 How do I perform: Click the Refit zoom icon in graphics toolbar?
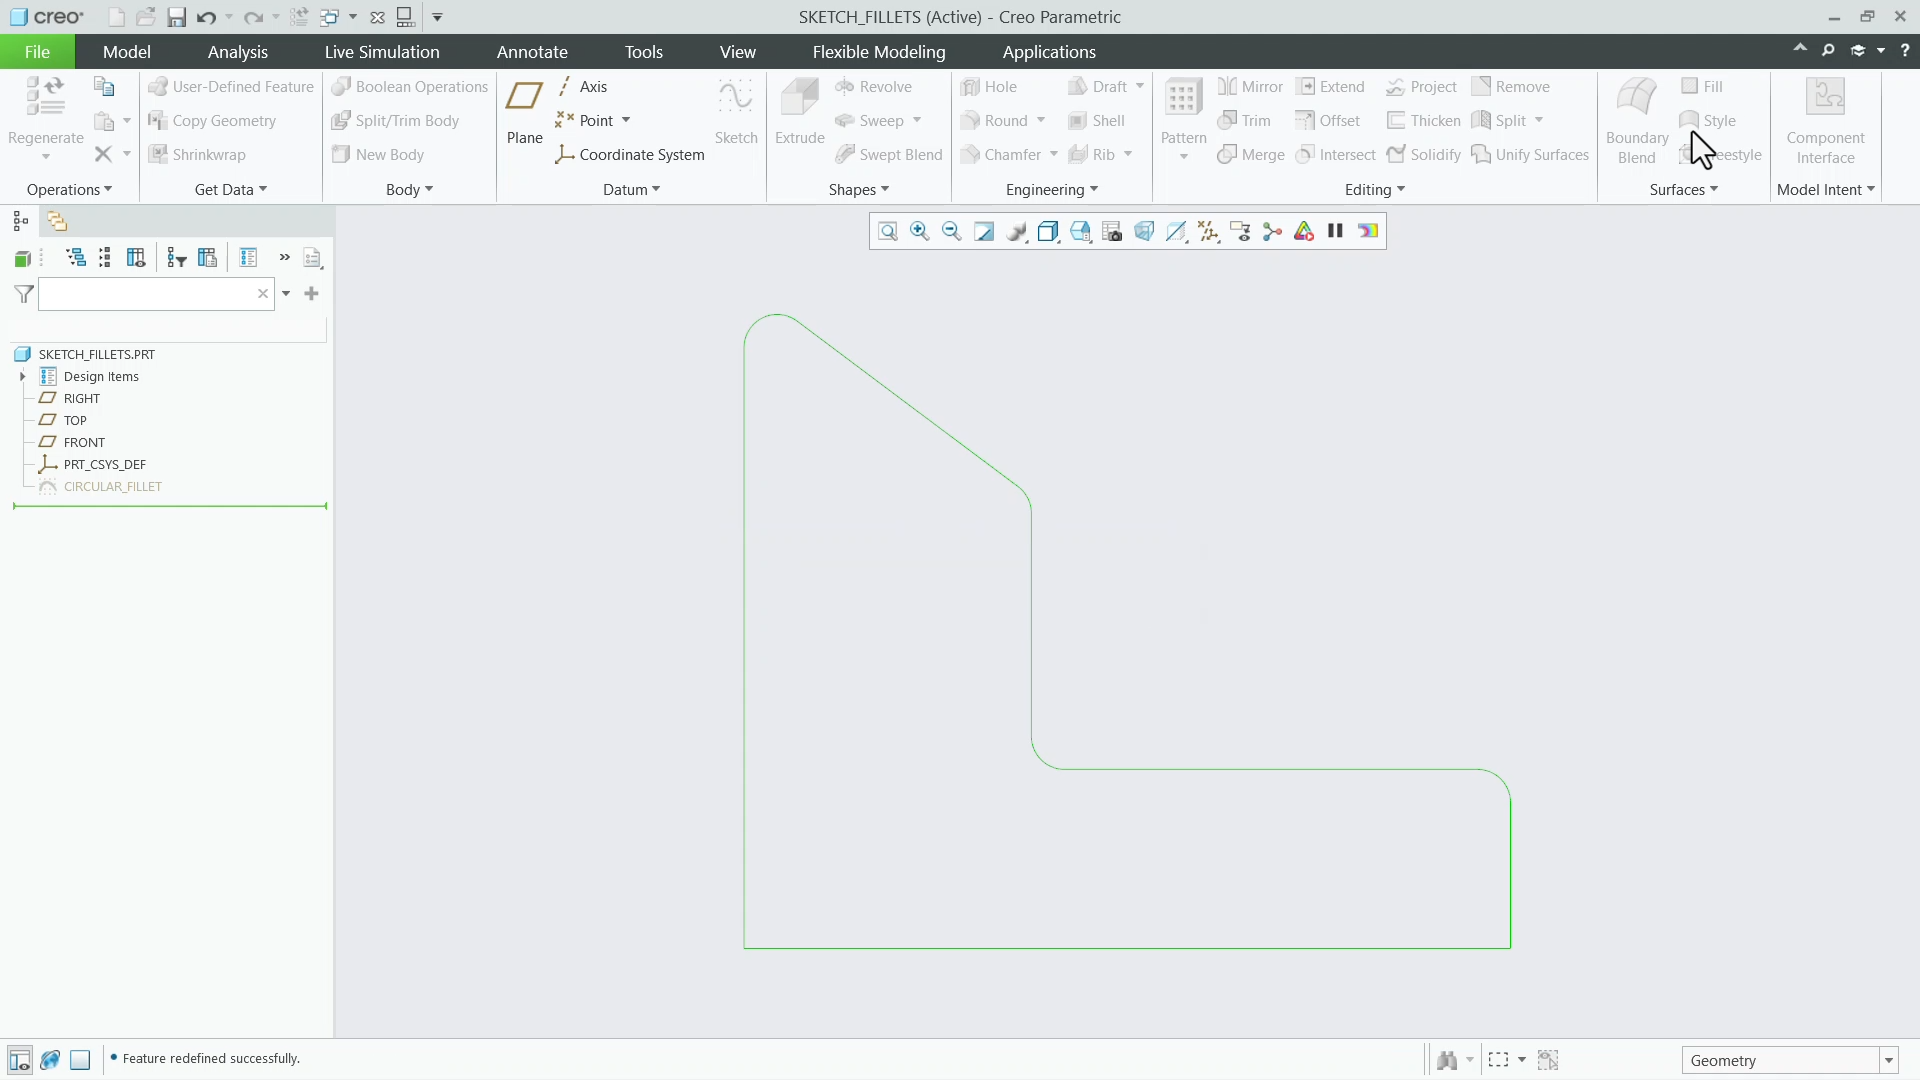click(x=888, y=232)
